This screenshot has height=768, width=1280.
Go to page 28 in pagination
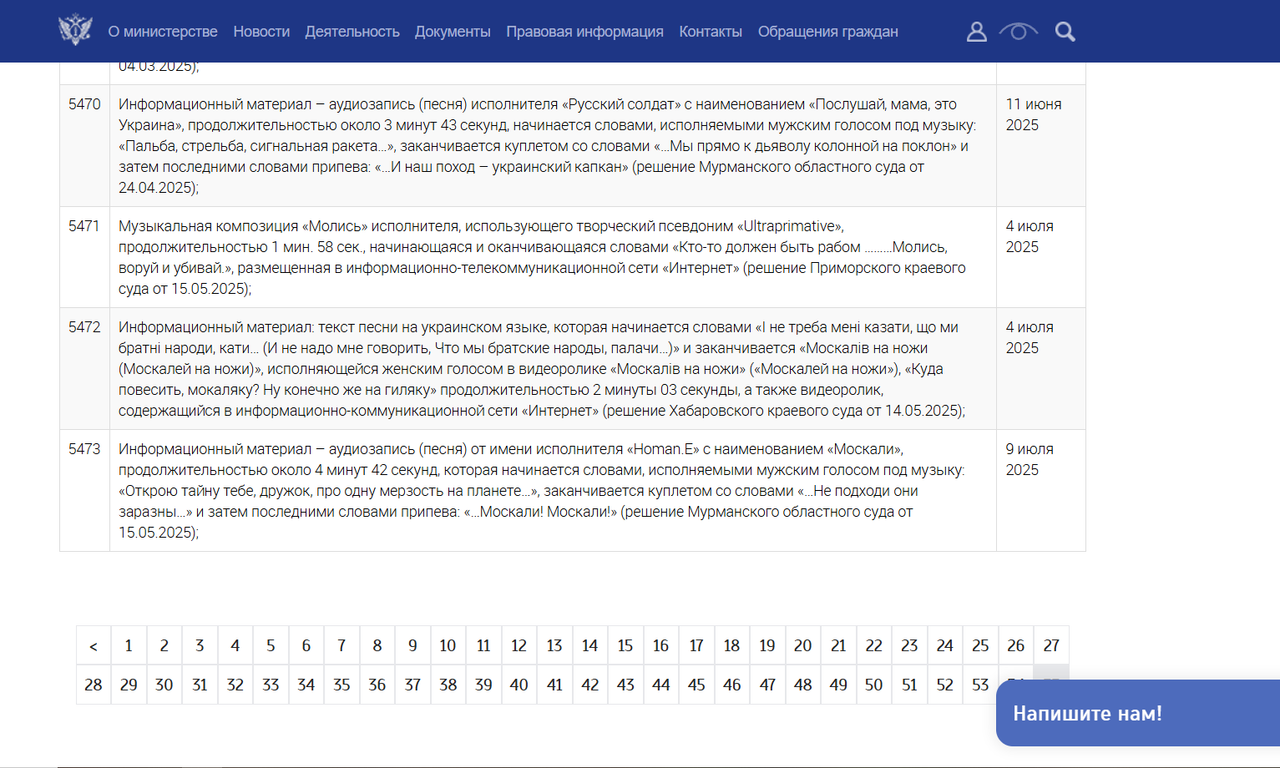tap(93, 685)
